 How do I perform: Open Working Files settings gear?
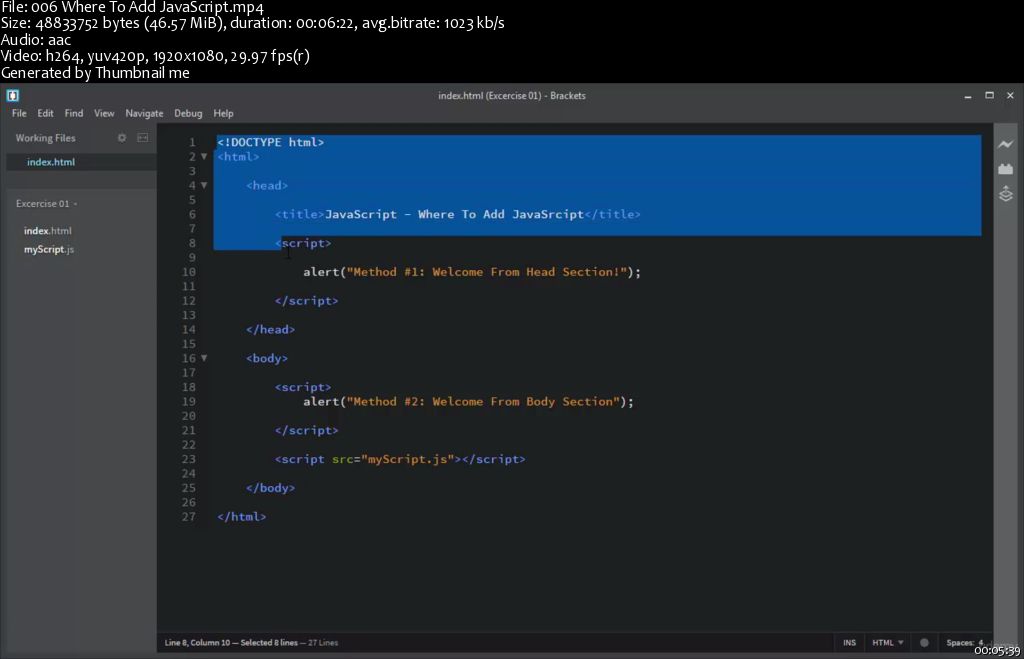tap(121, 138)
